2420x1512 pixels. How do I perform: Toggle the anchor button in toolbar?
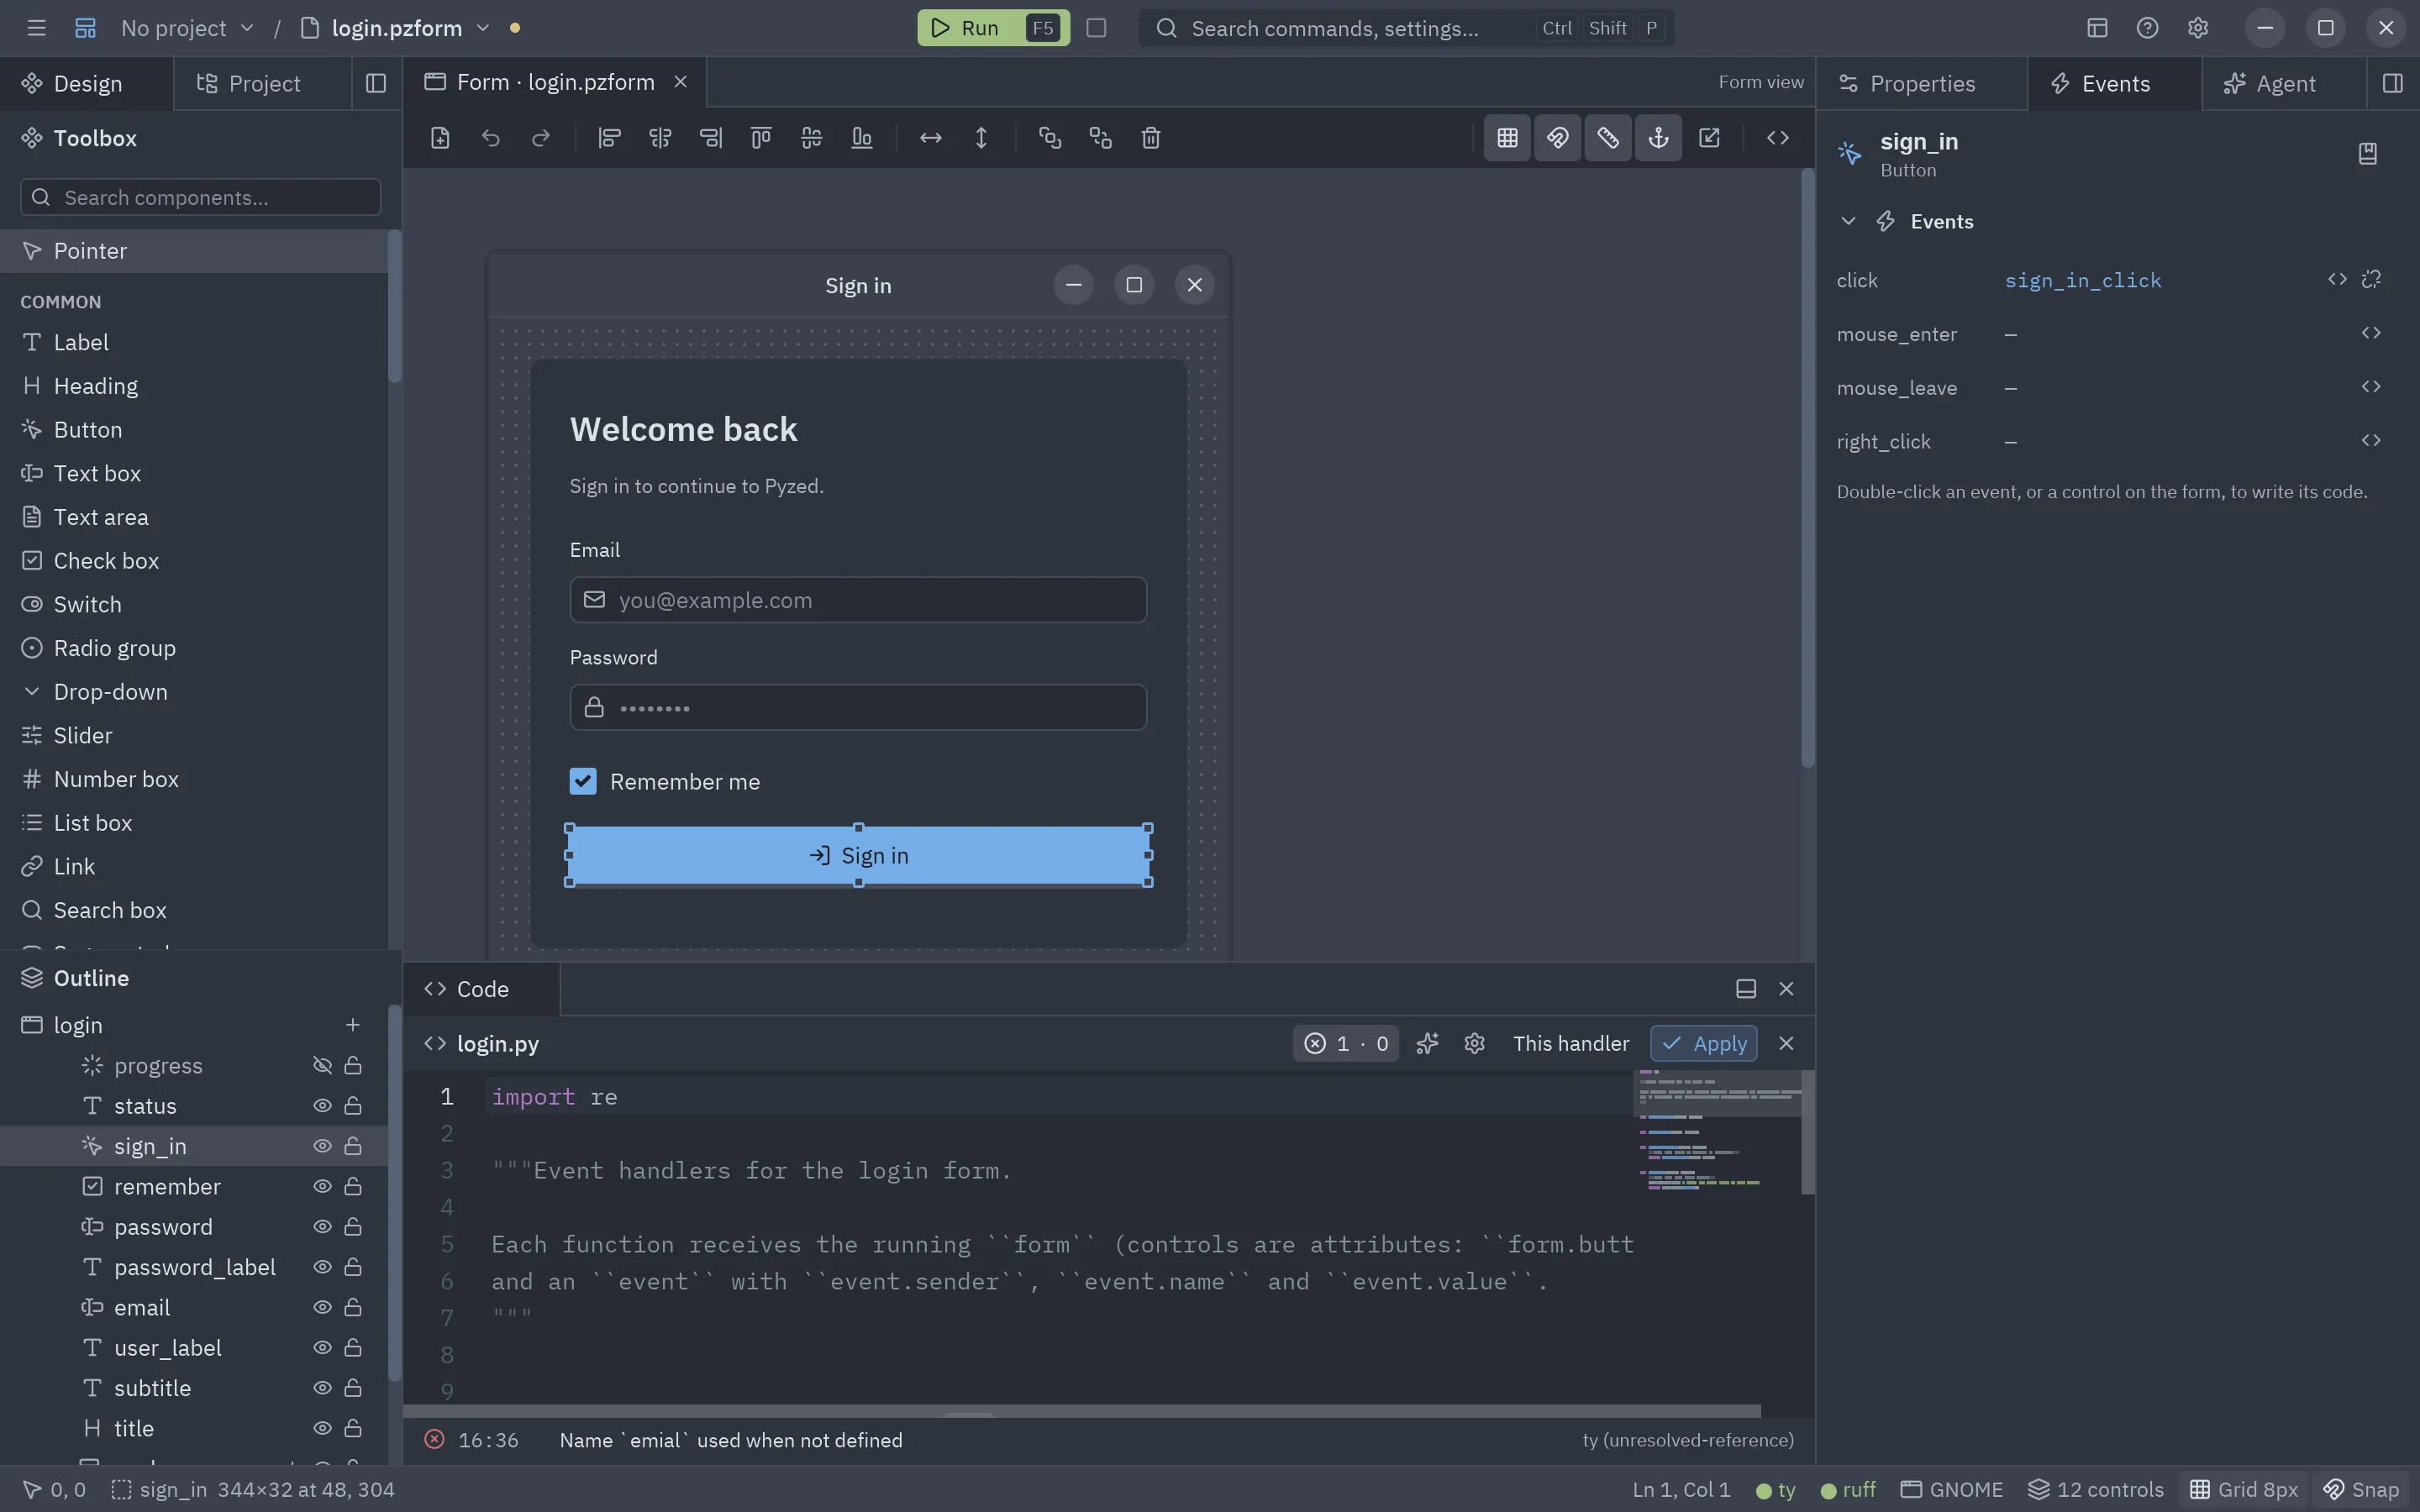pyautogui.click(x=1658, y=138)
